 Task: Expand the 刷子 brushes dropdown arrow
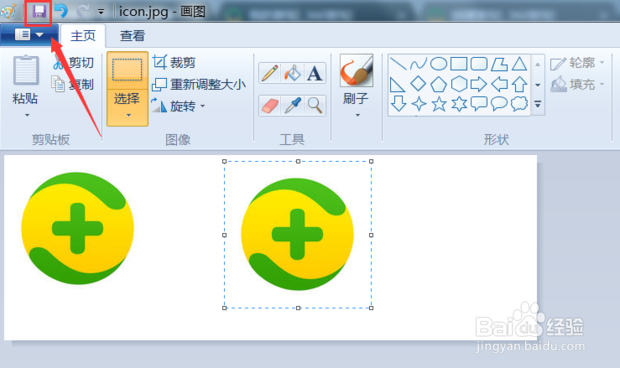tap(357, 115)
